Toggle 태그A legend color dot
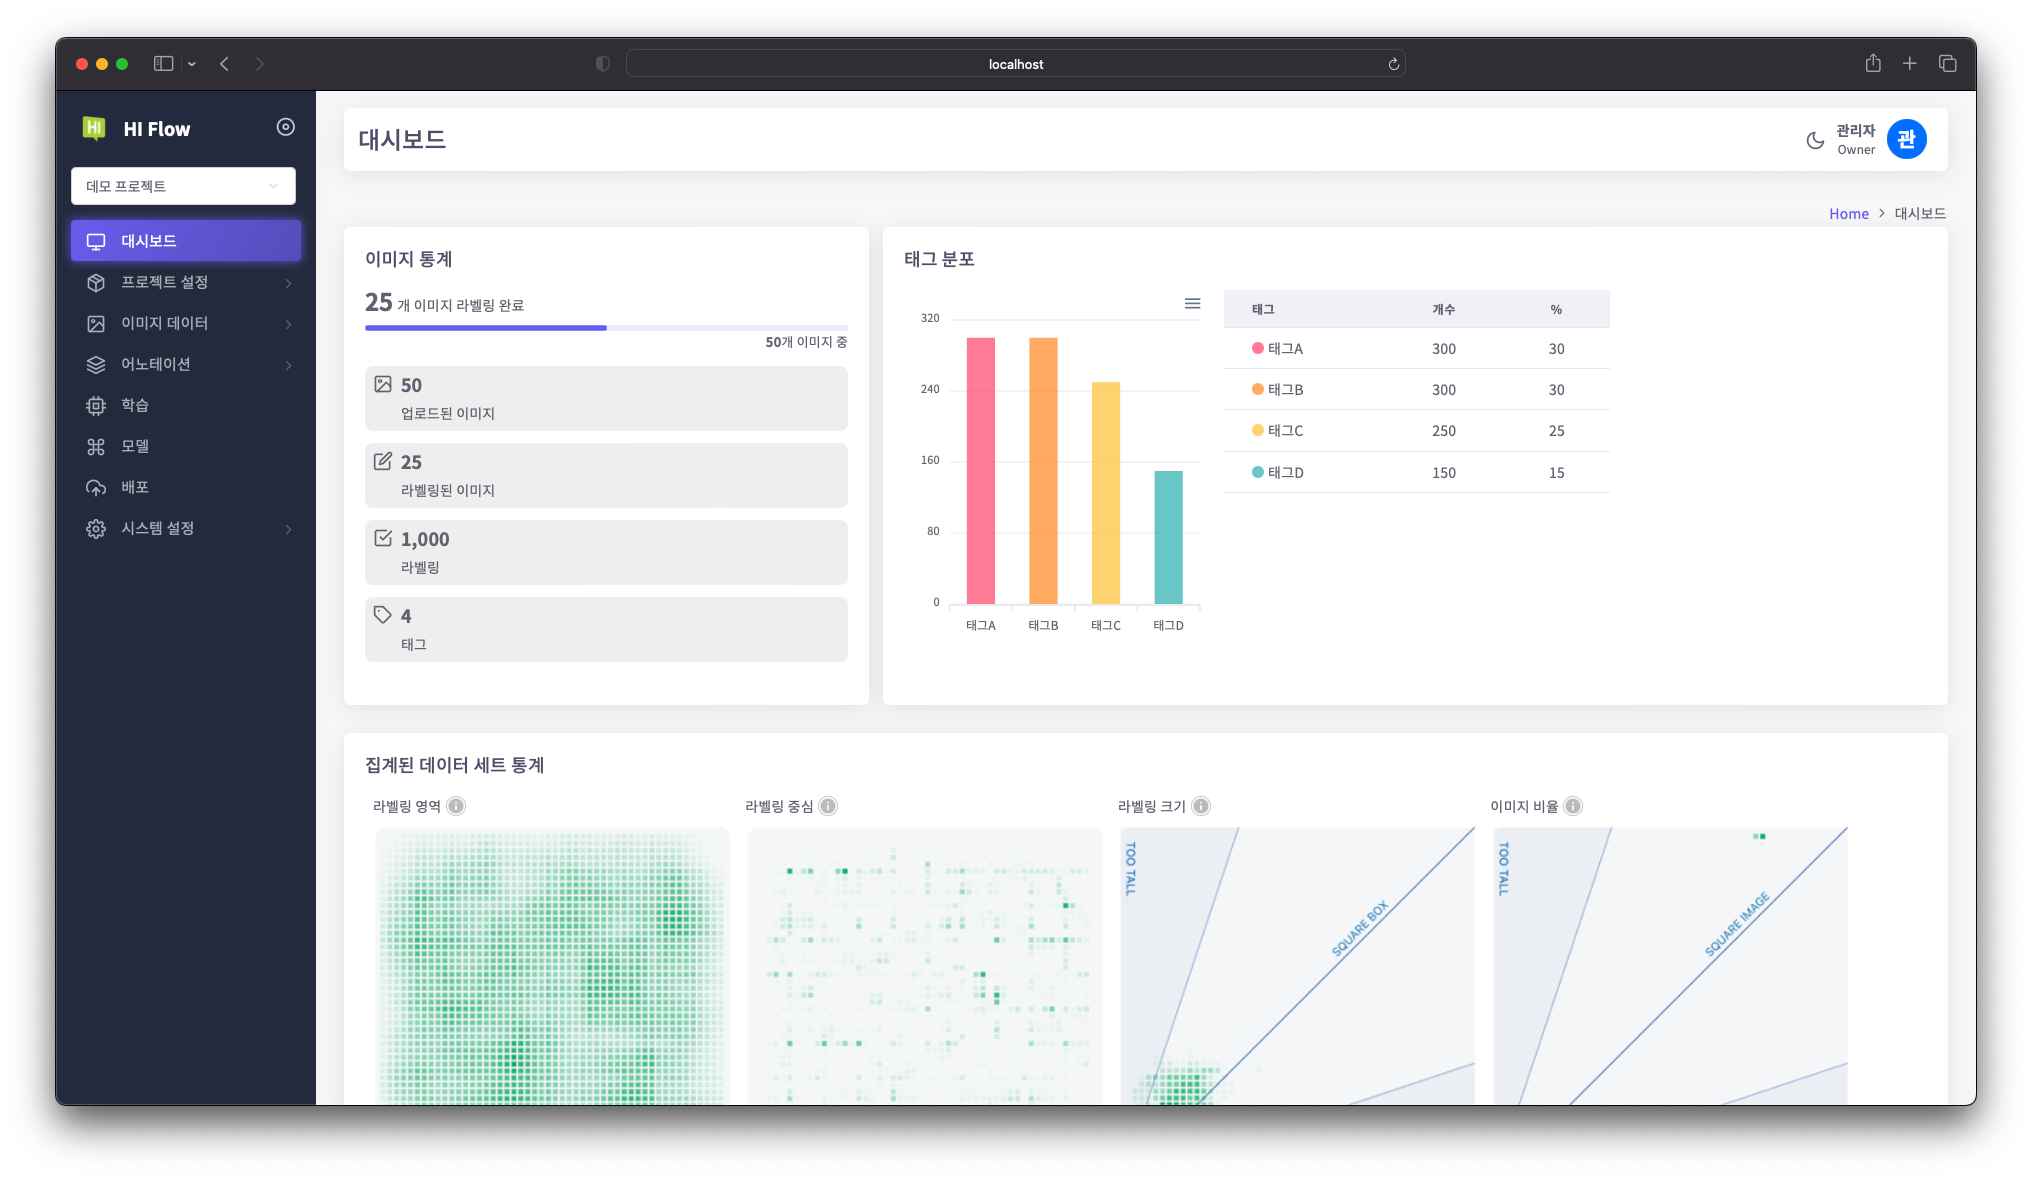 tap(1257, 348)
